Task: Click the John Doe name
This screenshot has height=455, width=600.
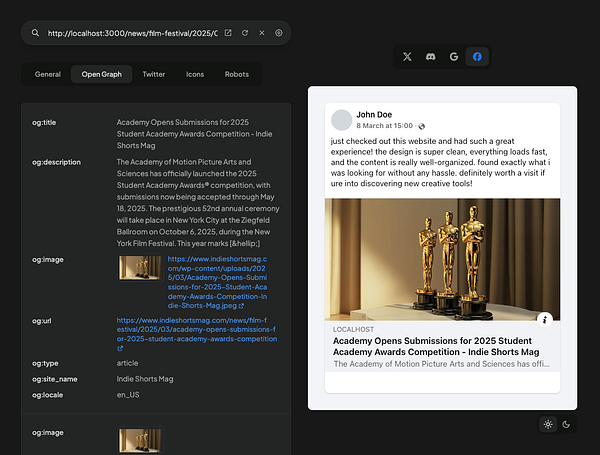Action: coord(374,114)
